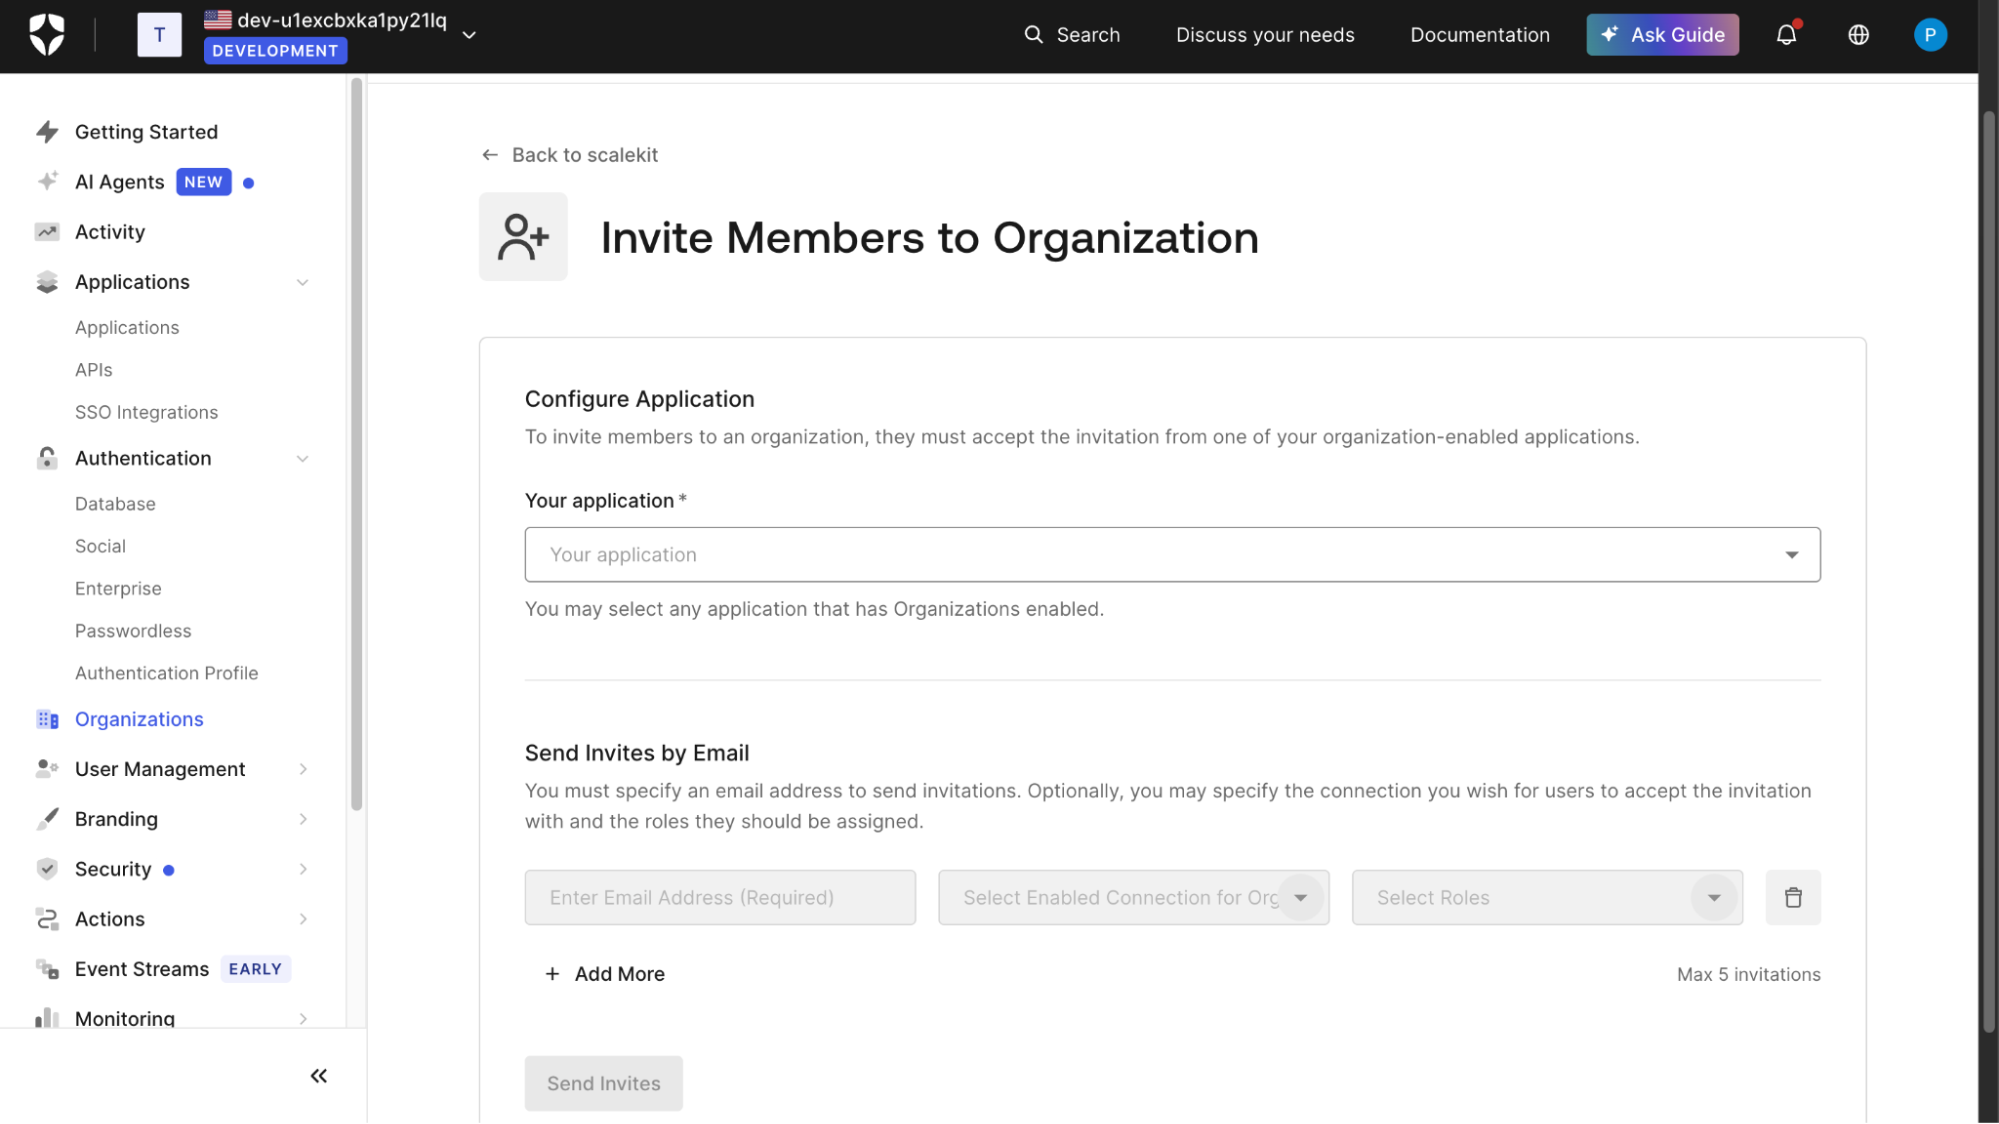Open the language globe icon
This screenshot has width=1999, height=1124.
1858,35
